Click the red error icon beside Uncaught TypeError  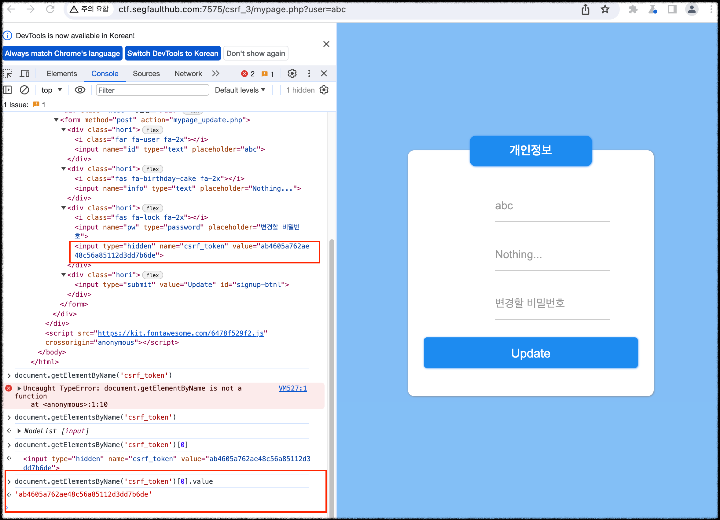pos(8,389)
